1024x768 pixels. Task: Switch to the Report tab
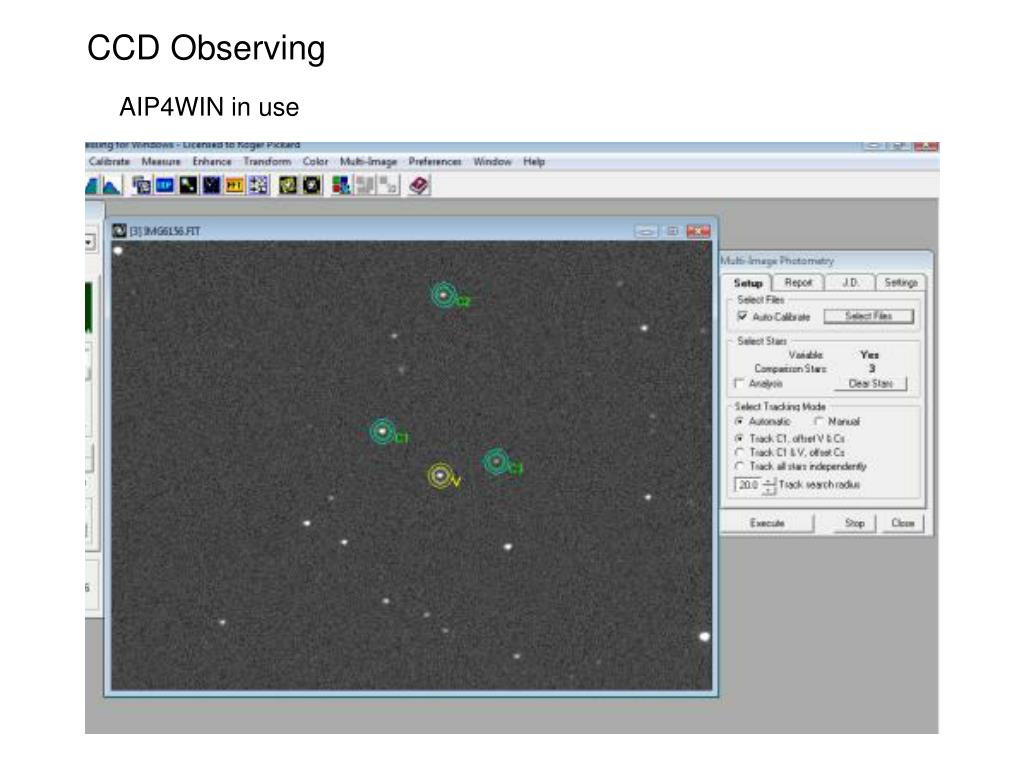click(798, 282)
